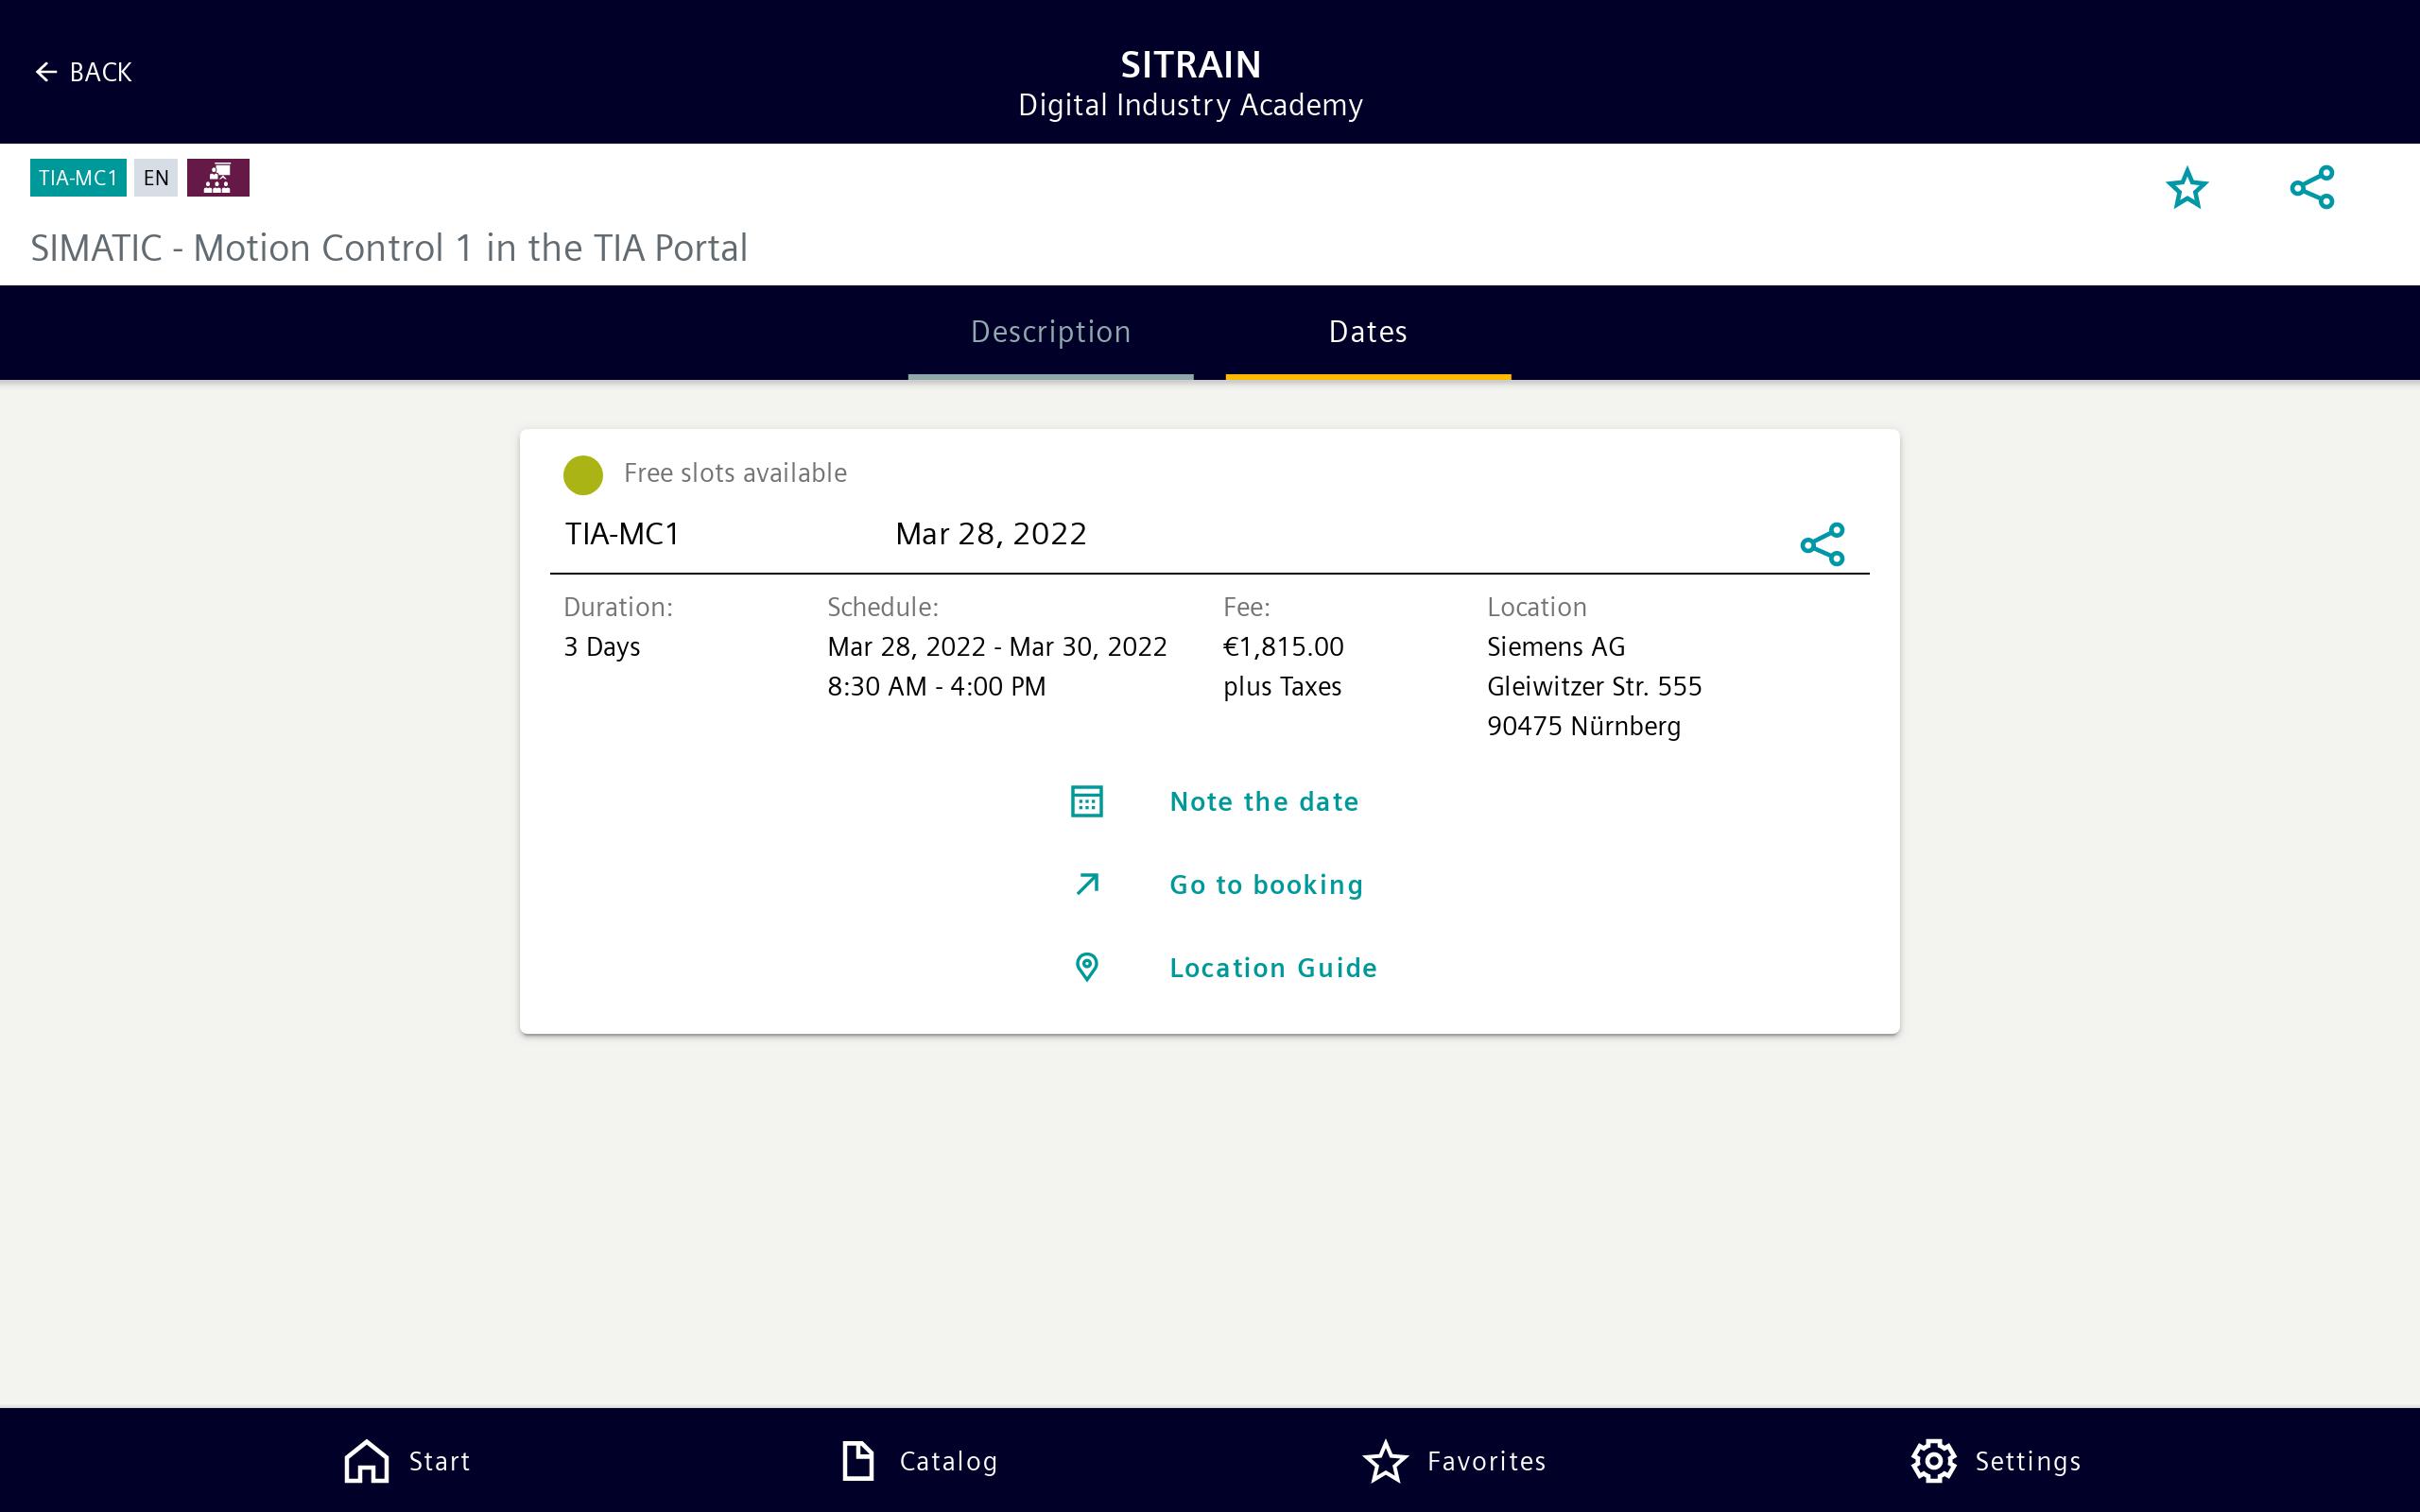The width and height of the screenshot is (2420, 1512).
Task: Click the course title SIMATIC - Motion Control 1
Action: 389,248
